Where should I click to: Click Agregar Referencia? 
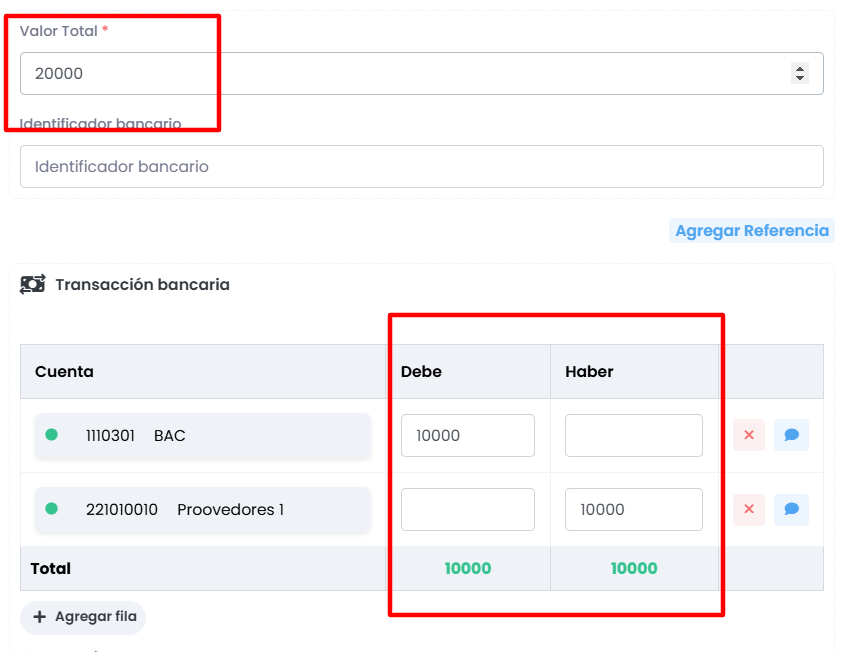(x=751, y=231)
